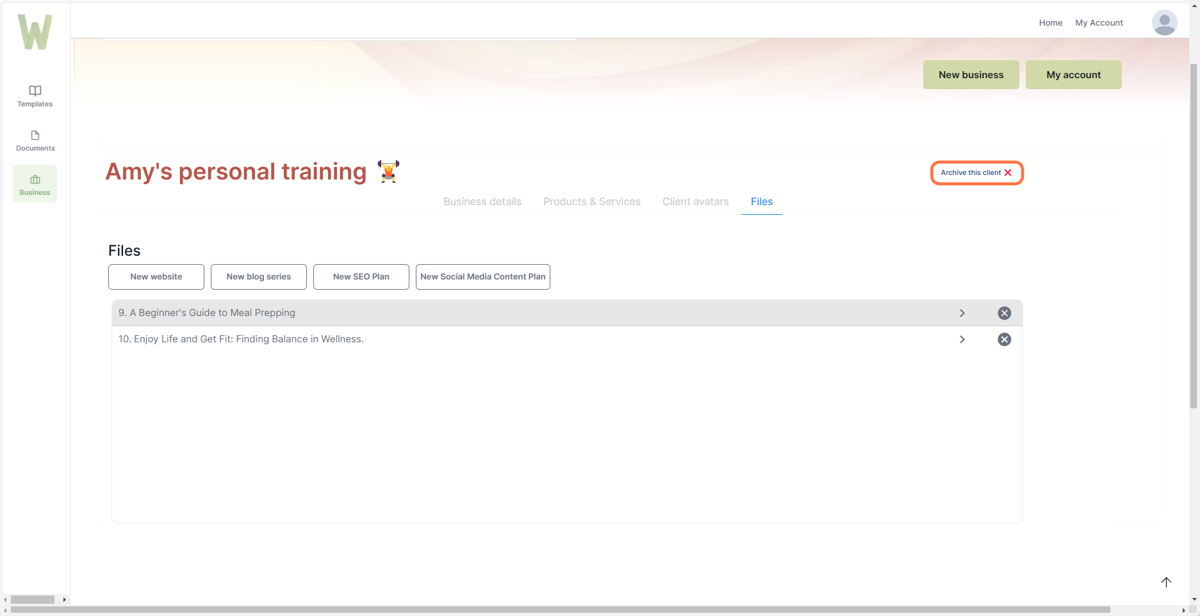Screen dimensions: 1200x616
Task: Switch to Business details tab
Action: pos(482,201)
